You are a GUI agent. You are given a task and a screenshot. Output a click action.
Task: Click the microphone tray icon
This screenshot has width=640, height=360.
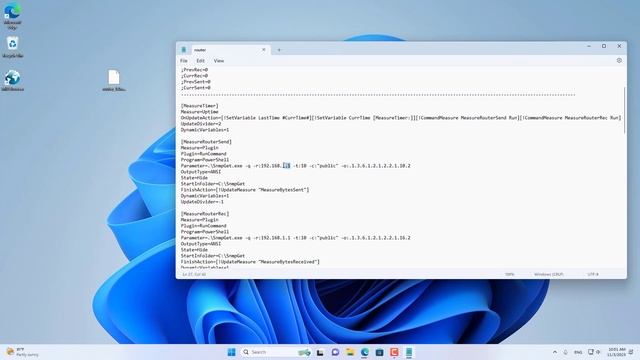coord(566,352)
